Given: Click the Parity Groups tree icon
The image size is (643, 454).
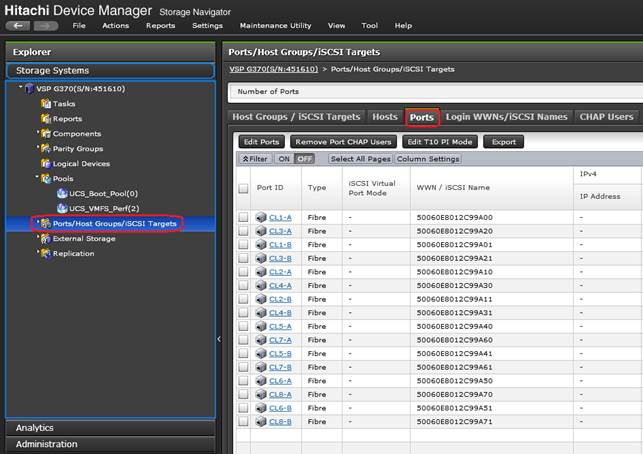Looking at the screenshot, I should click(x=46, y=148).
